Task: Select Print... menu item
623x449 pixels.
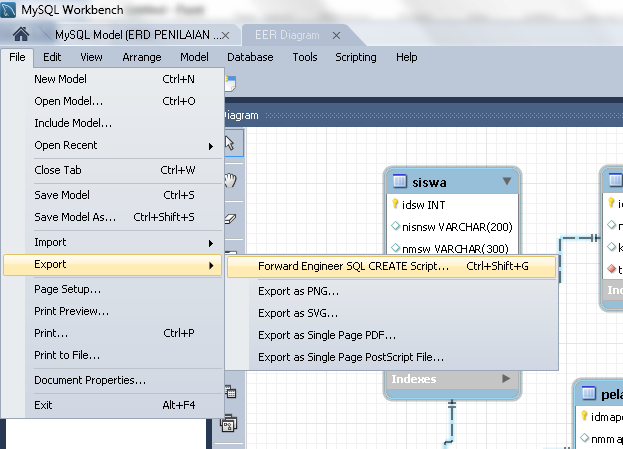Action: click(x=112, y=333)
